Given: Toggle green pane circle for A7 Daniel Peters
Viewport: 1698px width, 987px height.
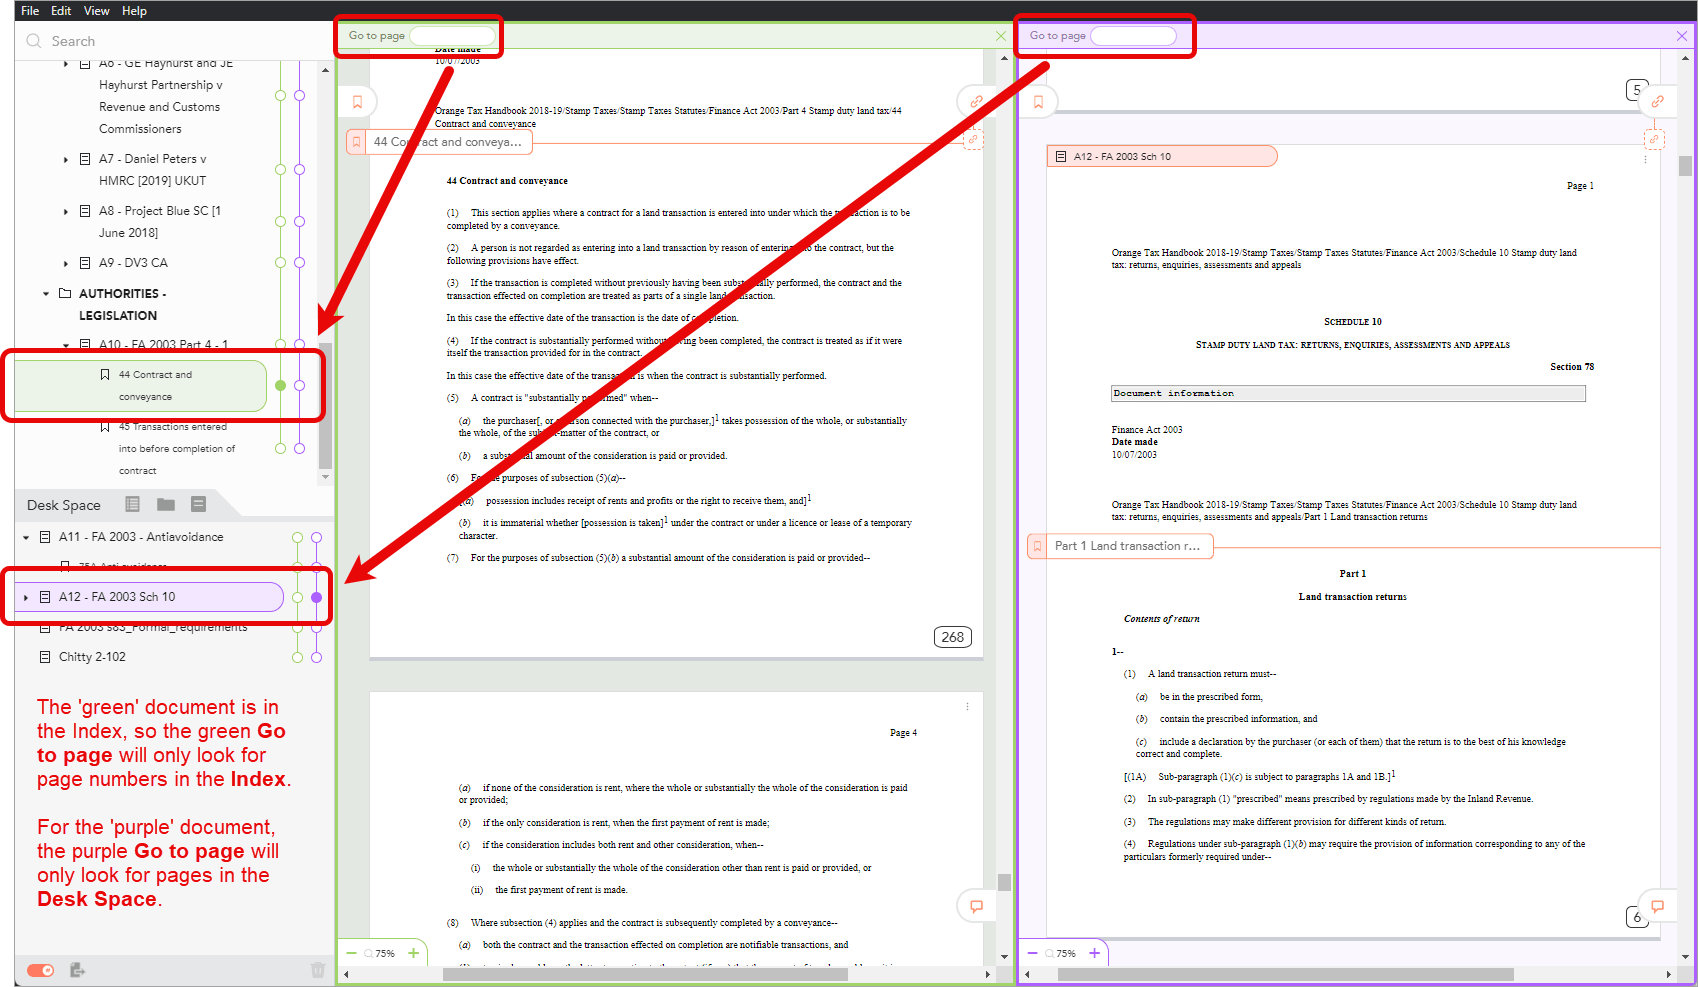Looking at the screenshot, I should (x=281, y=170).
